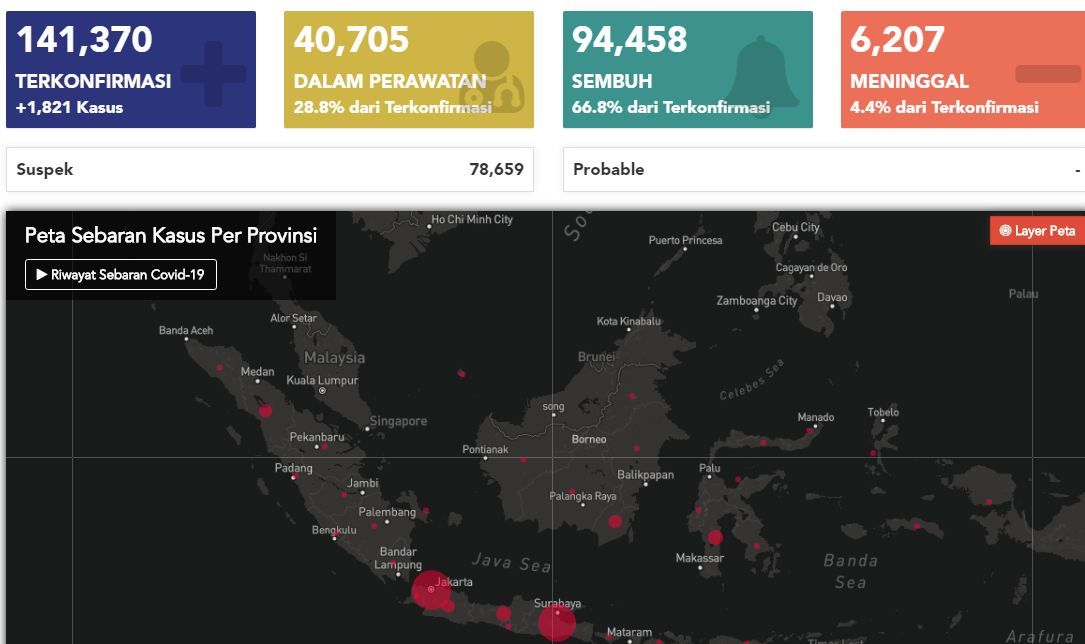Viewport: 1085px width, 644px height.
Task: Play Riwayat Sebaran Covid-19 history
Action: tap(120, 275)
